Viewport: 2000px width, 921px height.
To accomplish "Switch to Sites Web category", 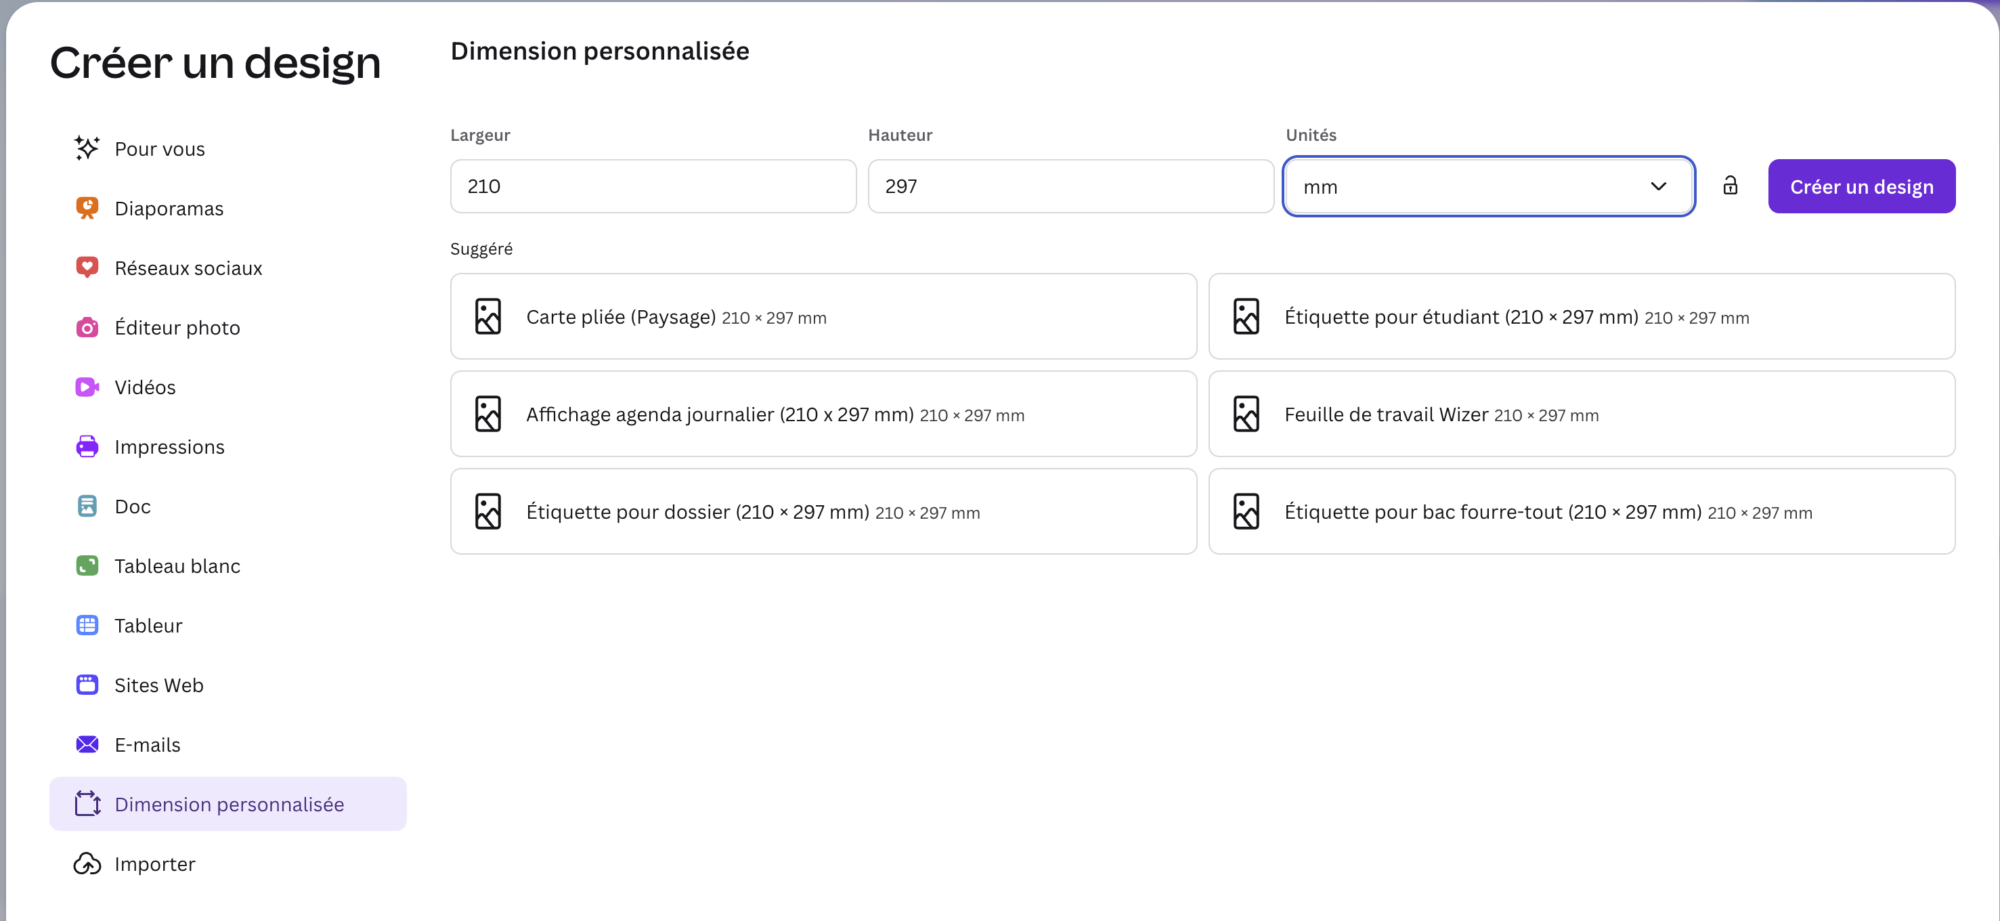I will (158, 686).
